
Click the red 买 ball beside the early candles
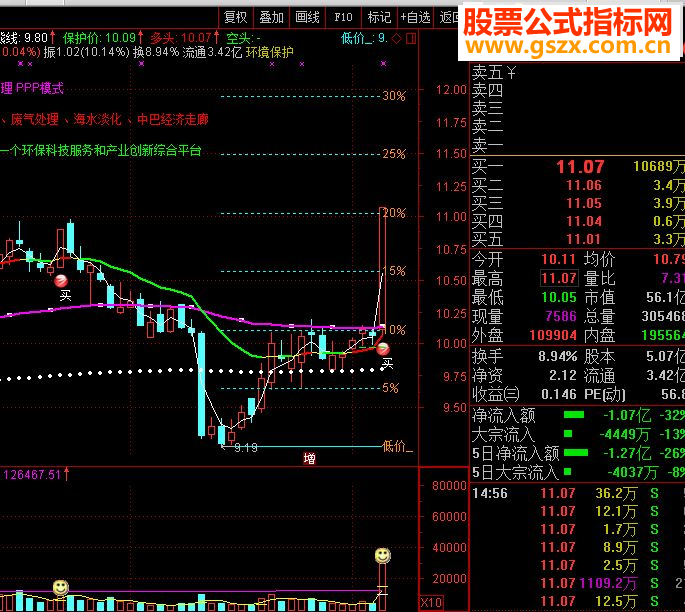(61, 281)
